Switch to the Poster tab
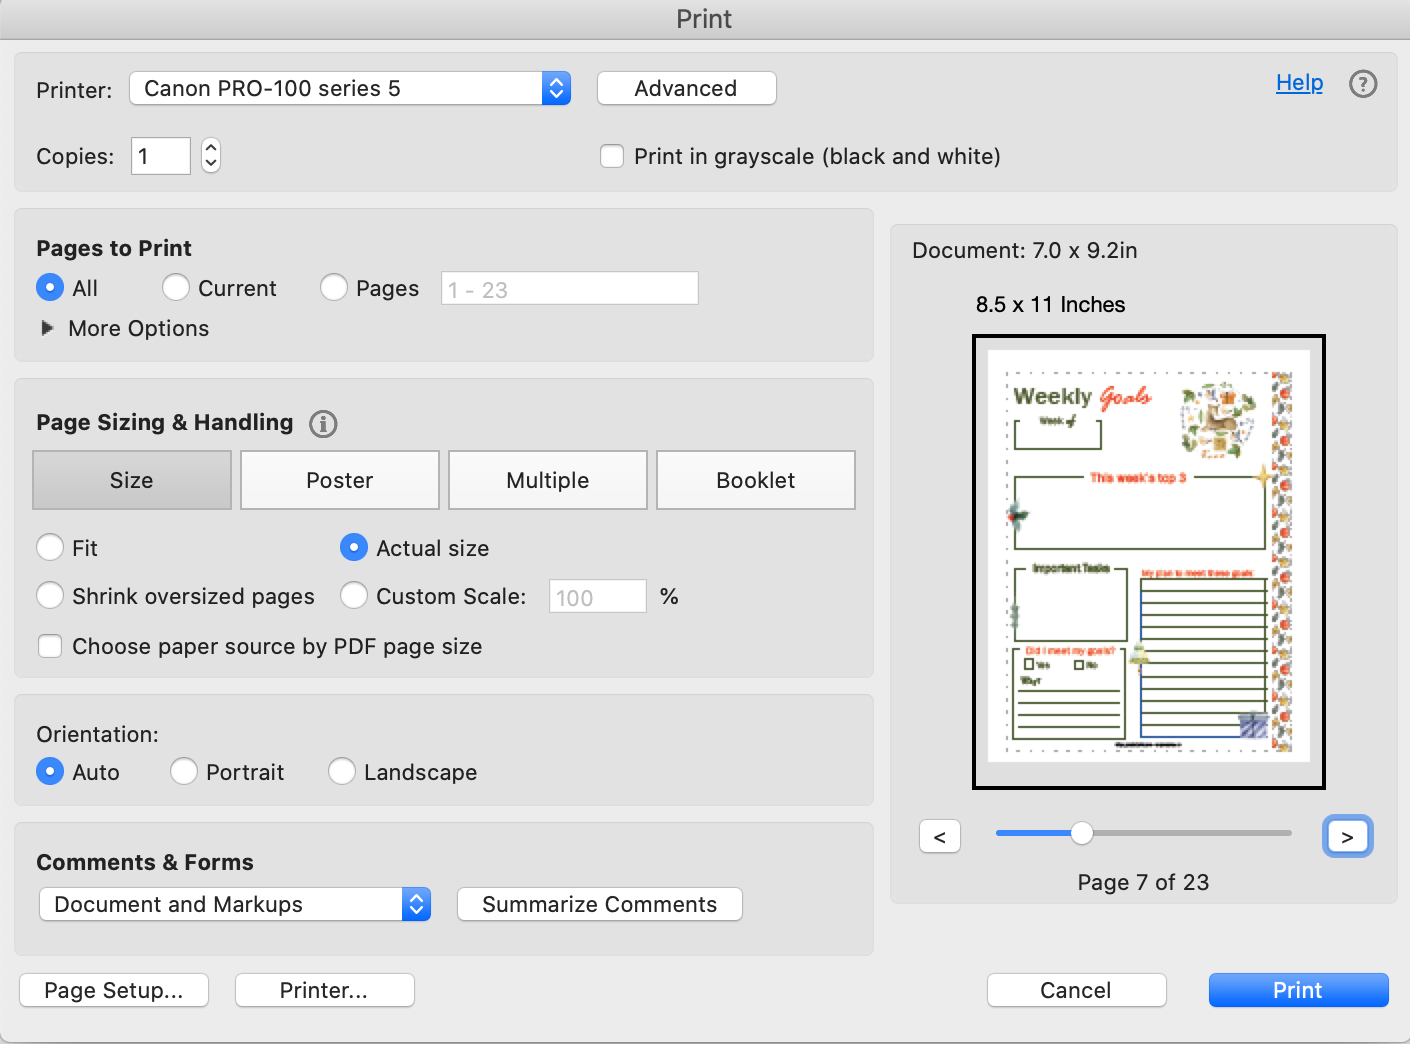 click(x=340, y=481)
